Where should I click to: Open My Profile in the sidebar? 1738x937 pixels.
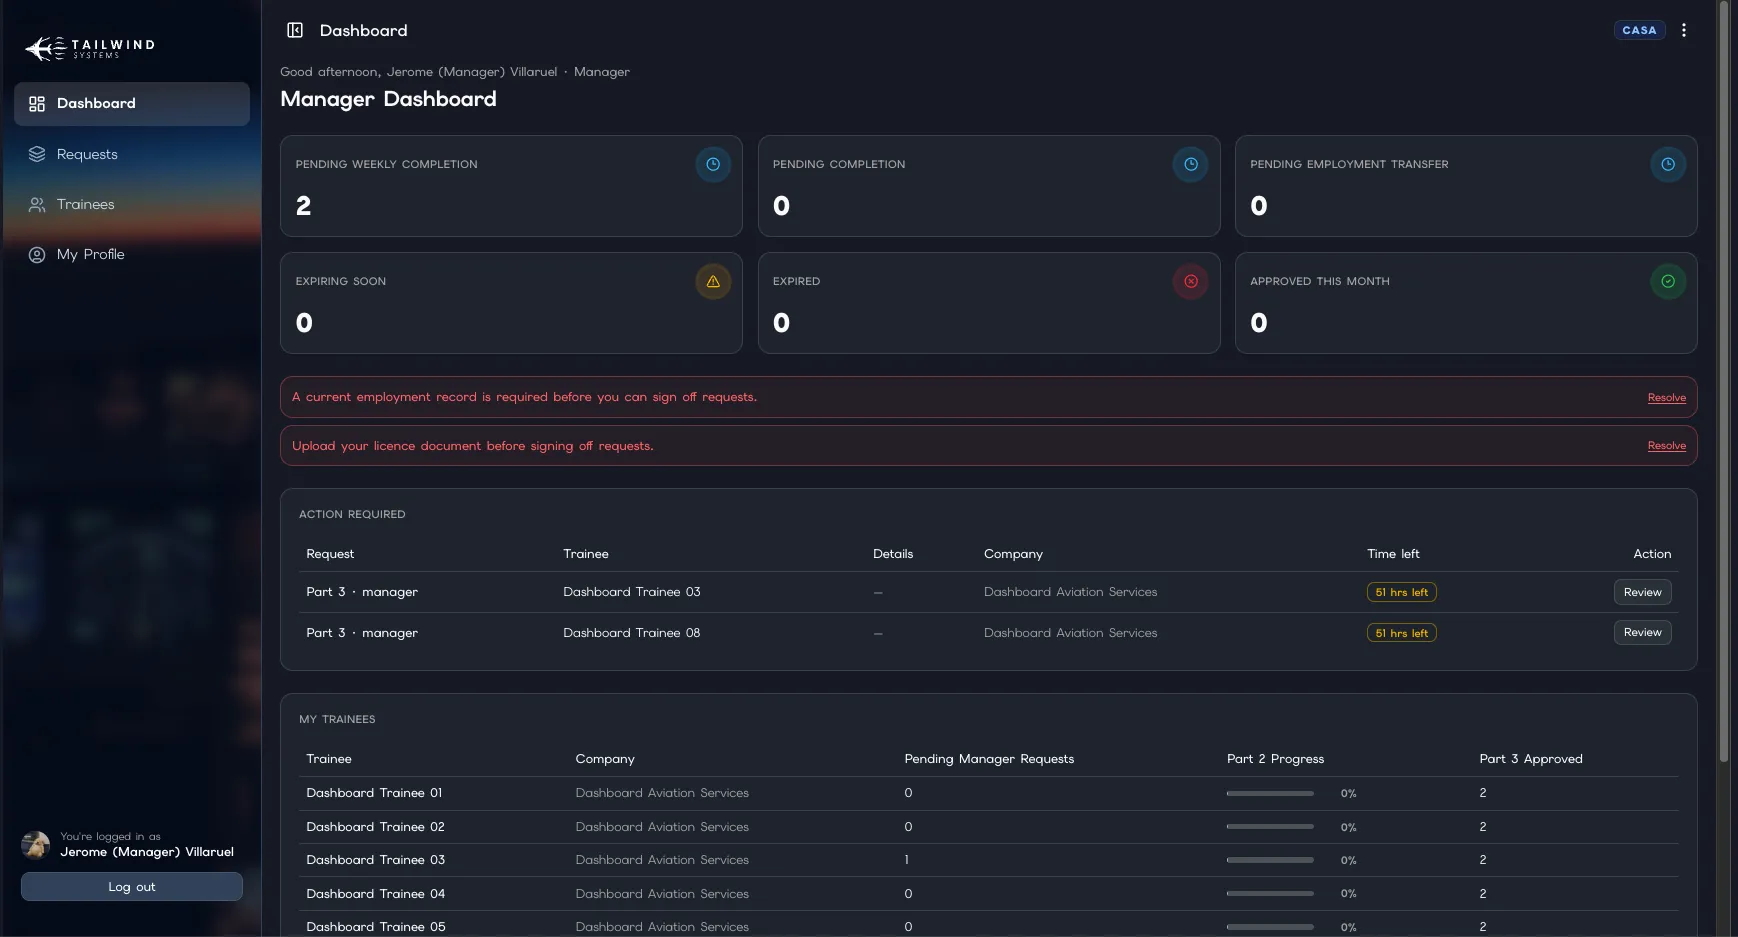pyautogui.click(x=132, y=254)
